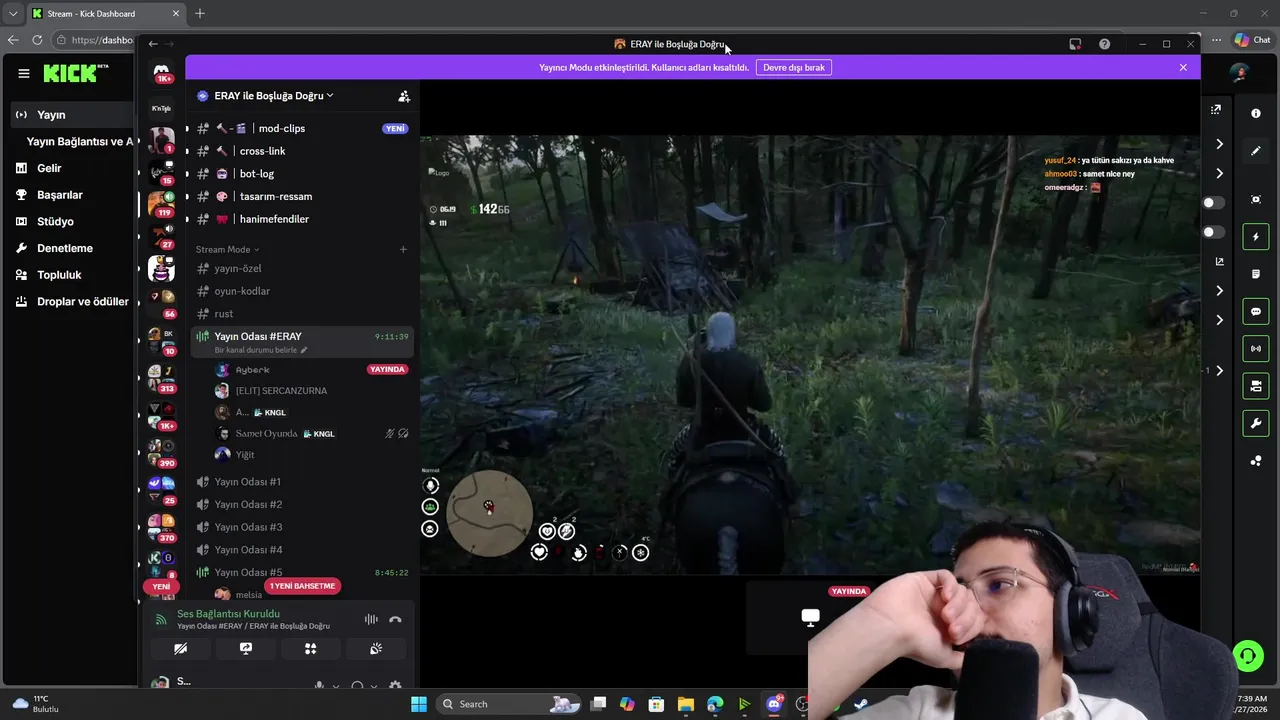The height and width of the screenshot is (720, 1280).
Task: Toggle Discord headphone deafen
Action: click(x=357, y=686)
